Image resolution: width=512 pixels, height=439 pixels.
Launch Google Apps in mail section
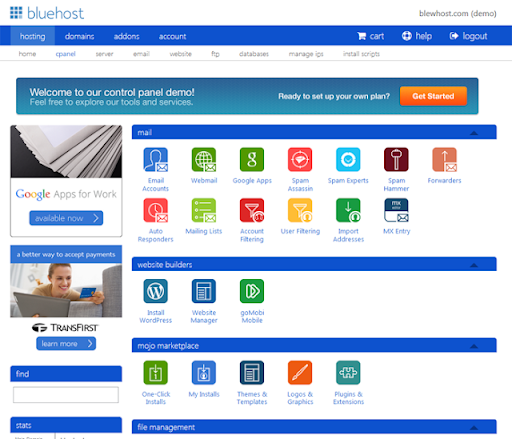tap(252, 160)
